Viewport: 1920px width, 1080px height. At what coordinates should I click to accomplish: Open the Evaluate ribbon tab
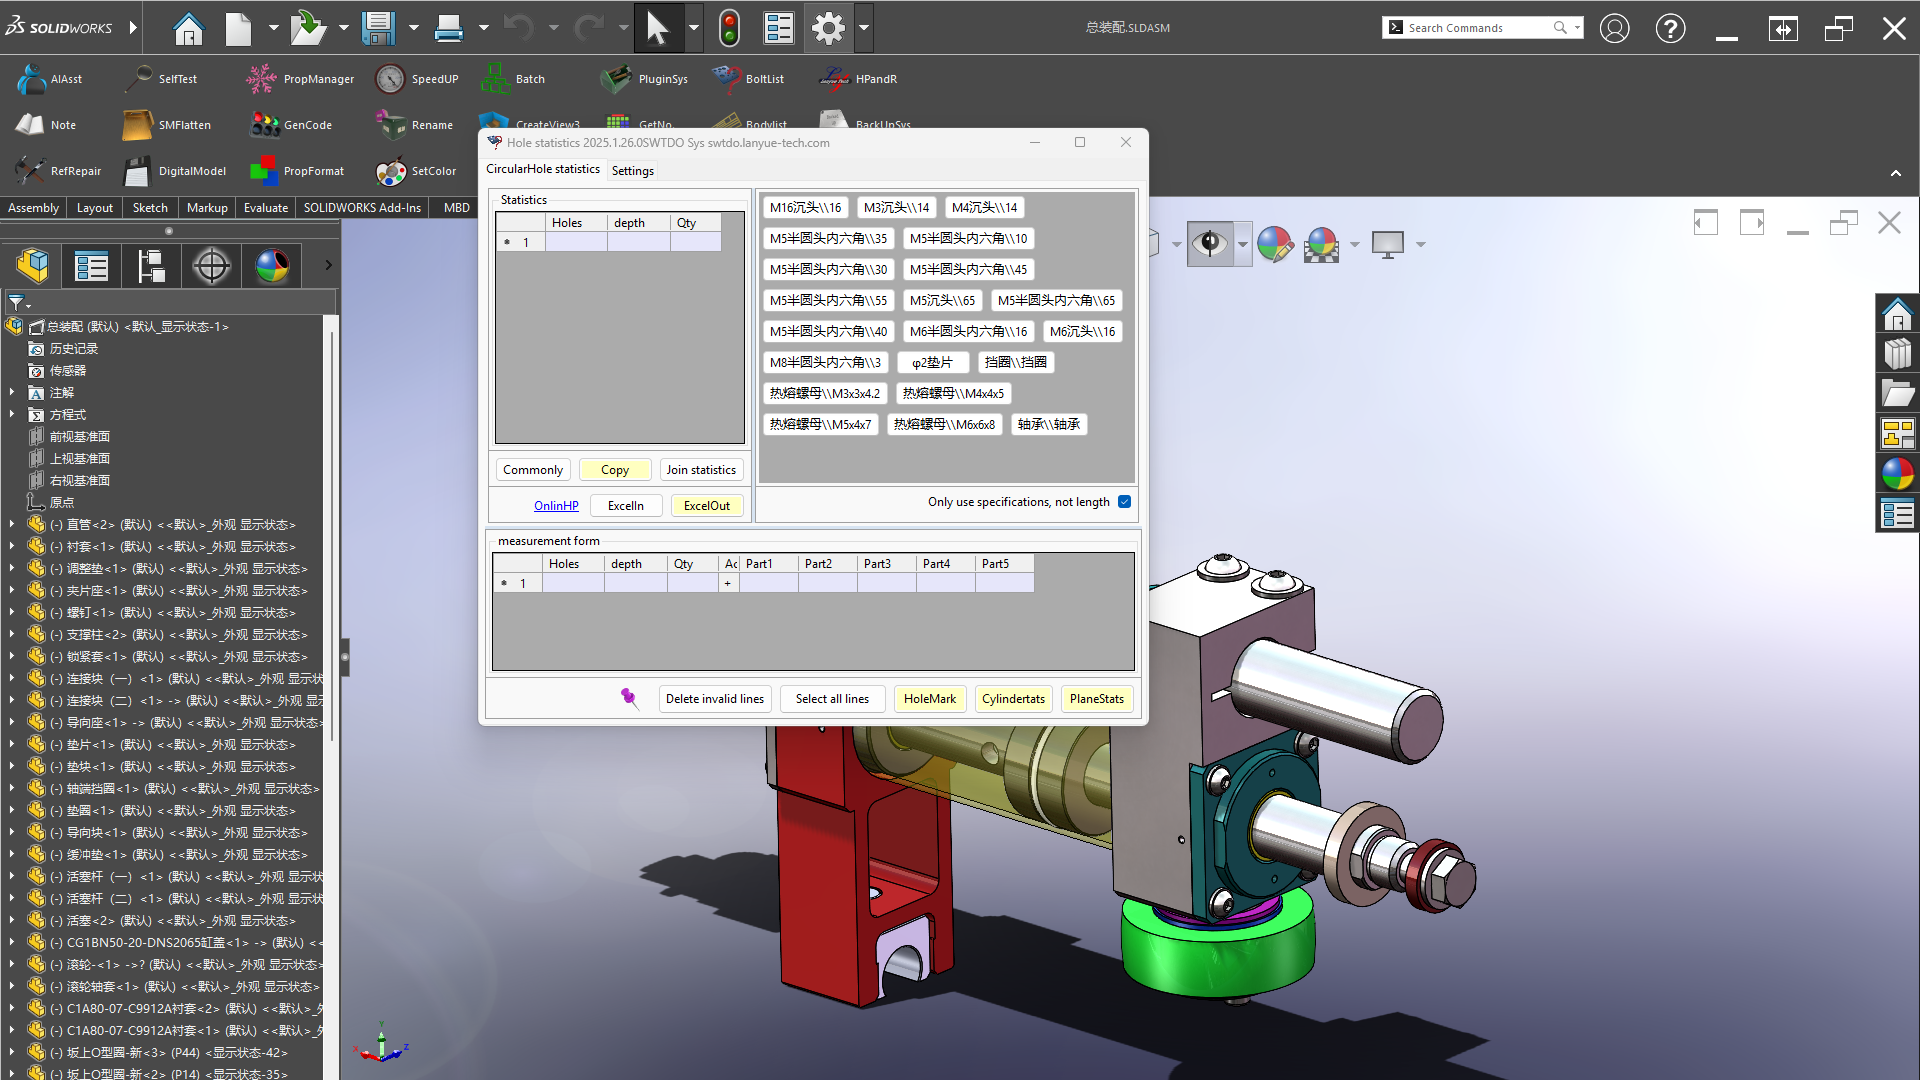[265, 208]
